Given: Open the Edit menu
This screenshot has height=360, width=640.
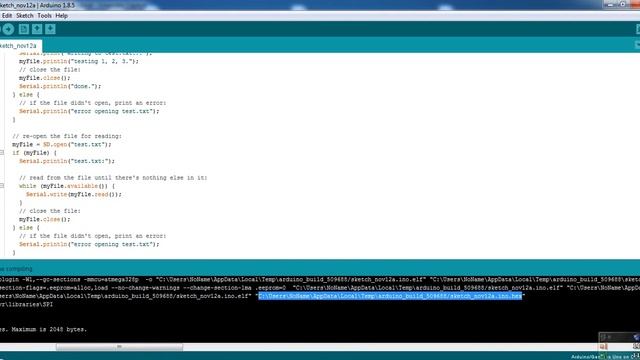Looking at the screenshot, I should point(7,16).
